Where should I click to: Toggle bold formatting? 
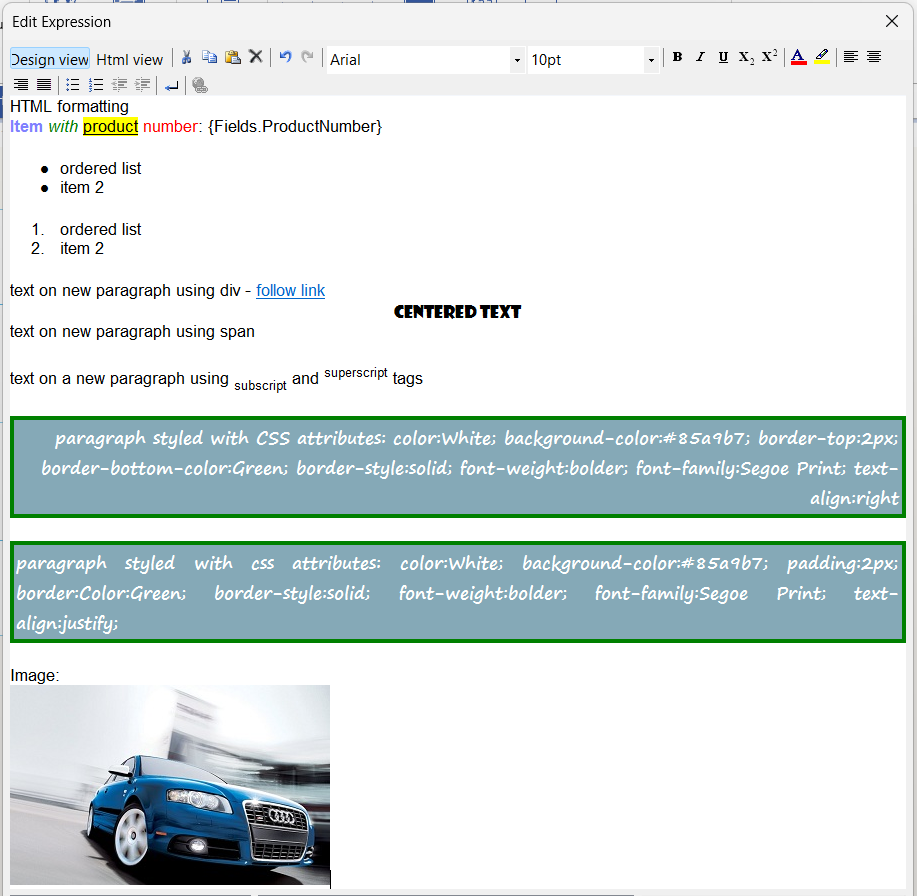pos(677,57)
